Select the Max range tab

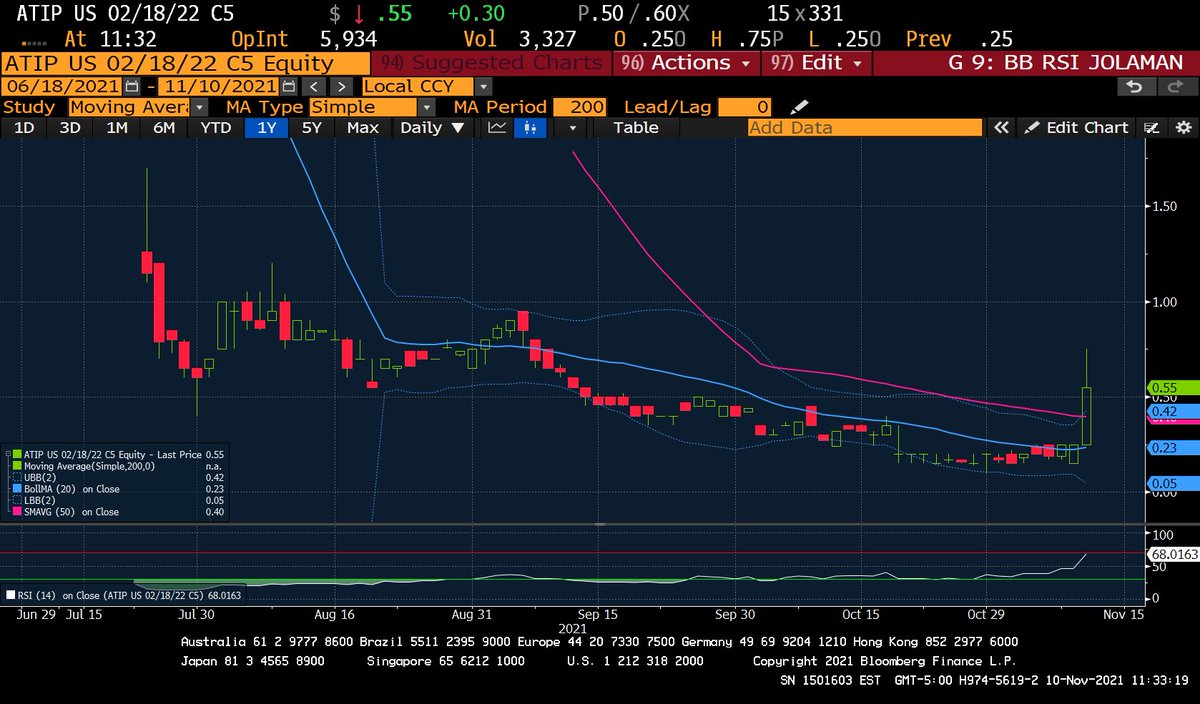pos(363,127)
